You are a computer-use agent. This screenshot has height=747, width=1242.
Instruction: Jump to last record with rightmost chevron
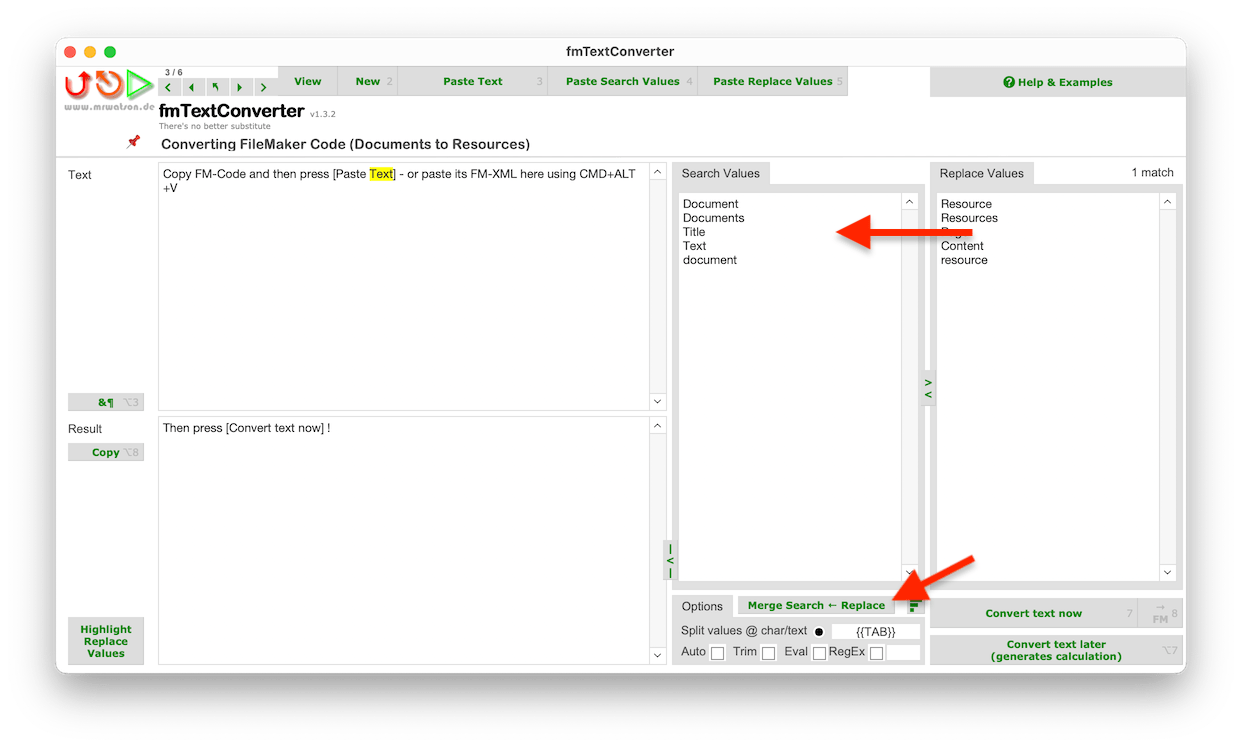[x=263, y=88]
